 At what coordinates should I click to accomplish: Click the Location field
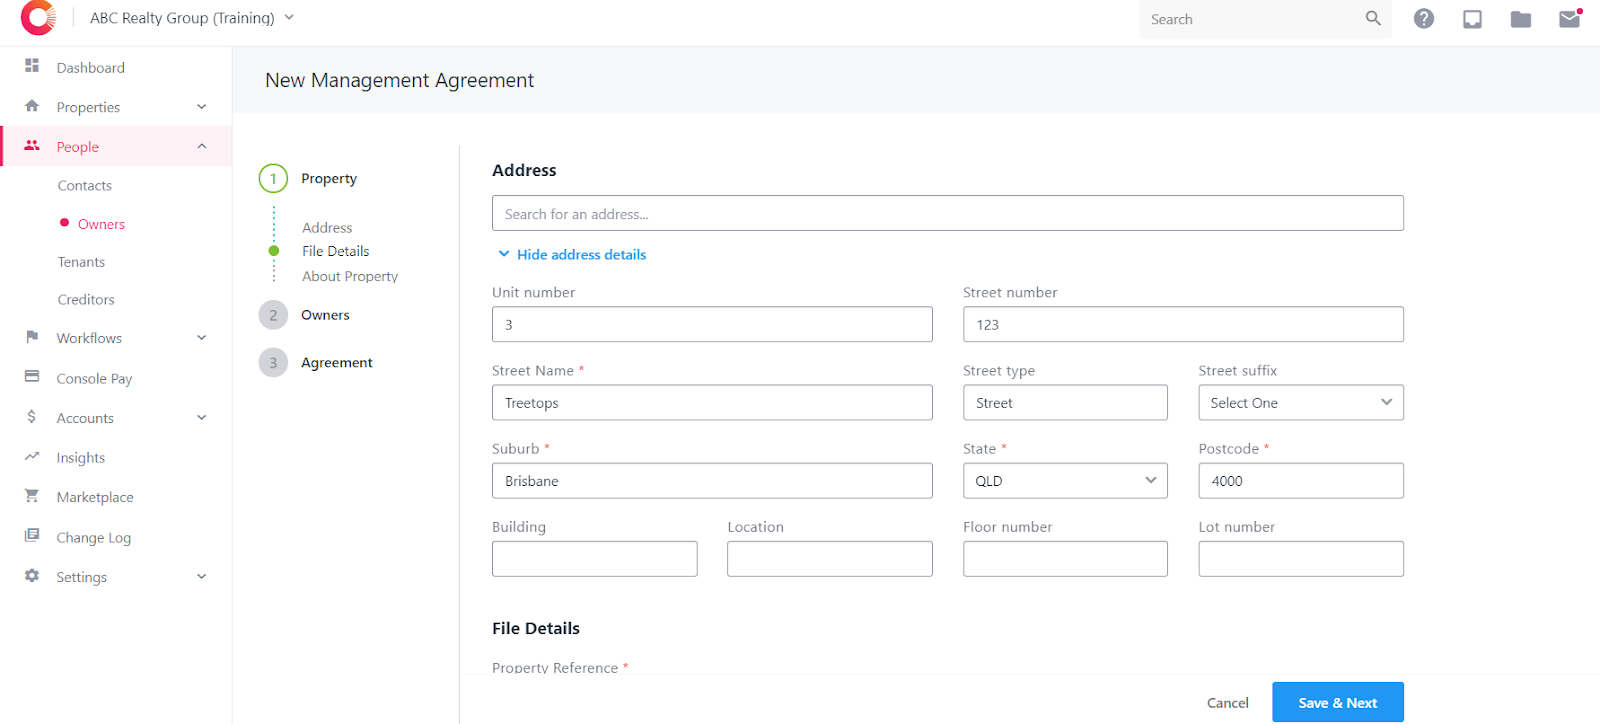[830, 559]
